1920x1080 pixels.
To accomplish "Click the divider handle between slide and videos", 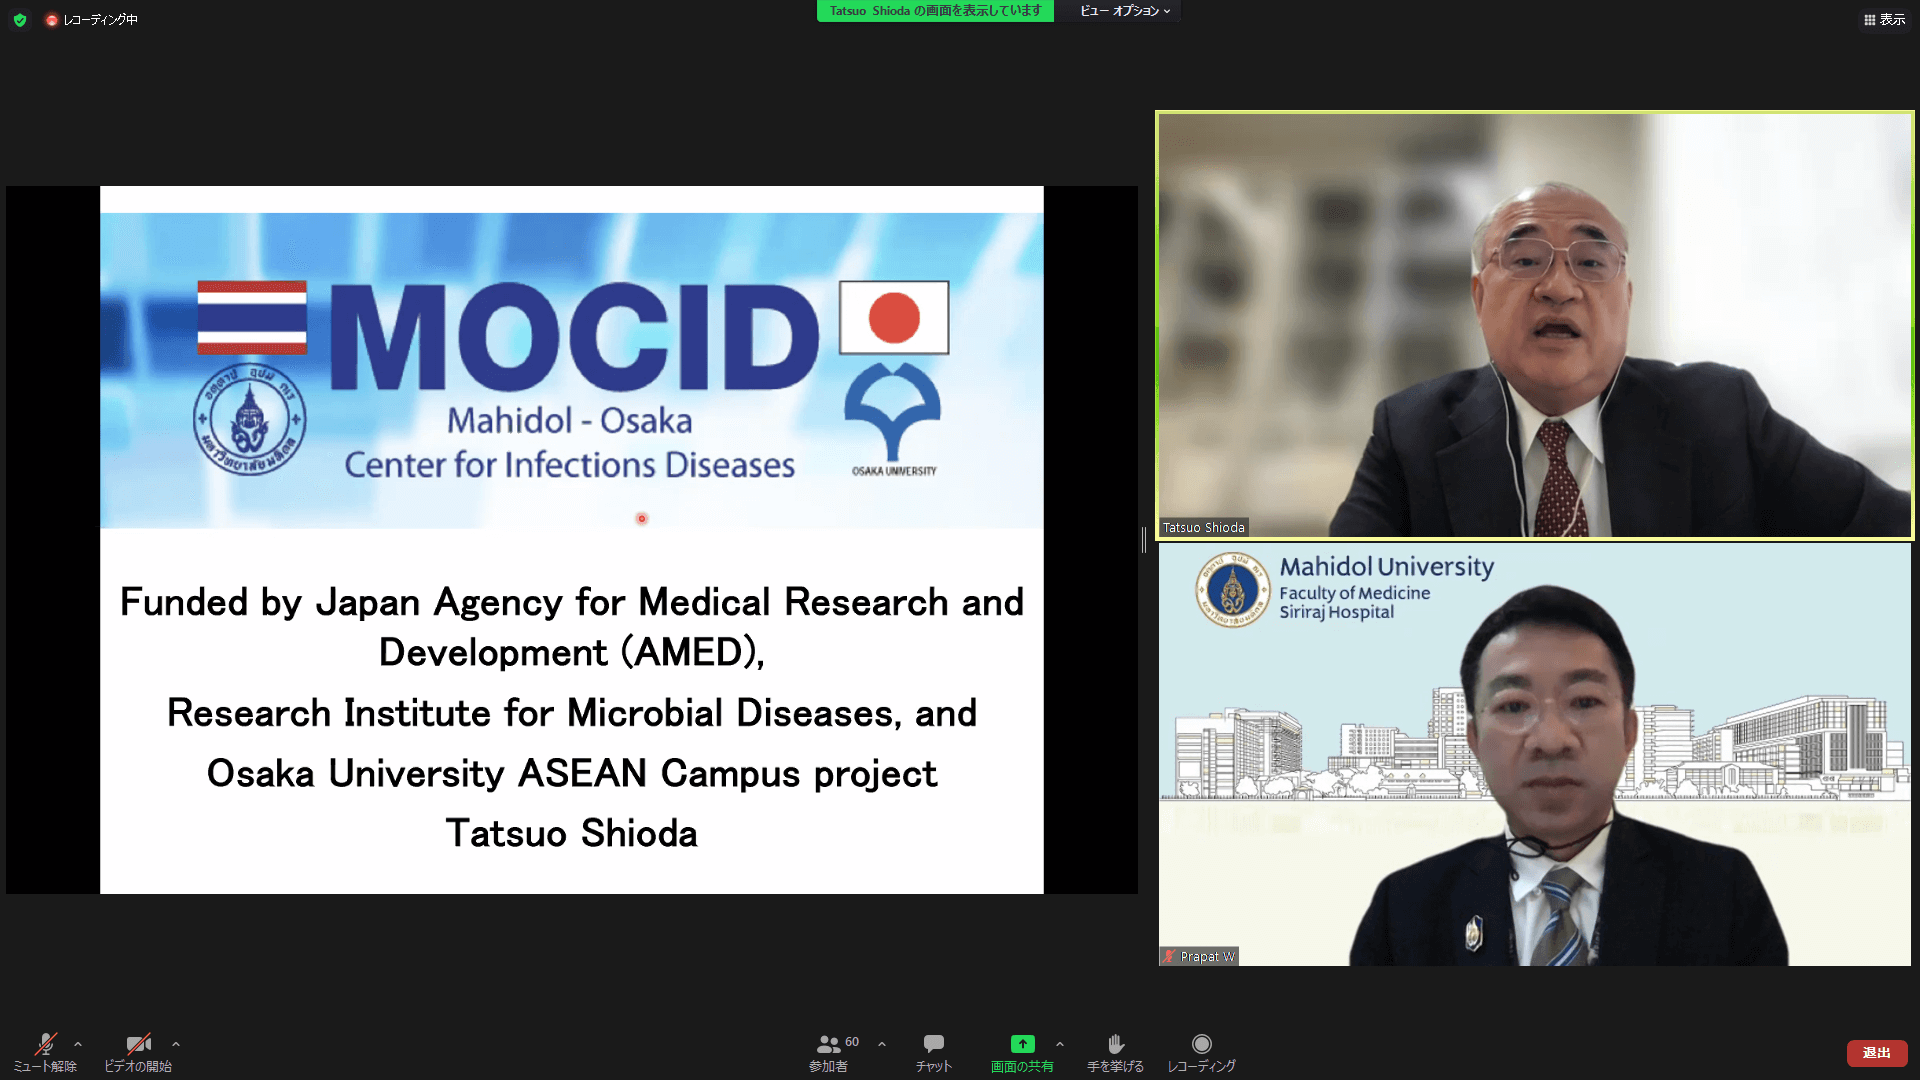I will (1144, 540).
